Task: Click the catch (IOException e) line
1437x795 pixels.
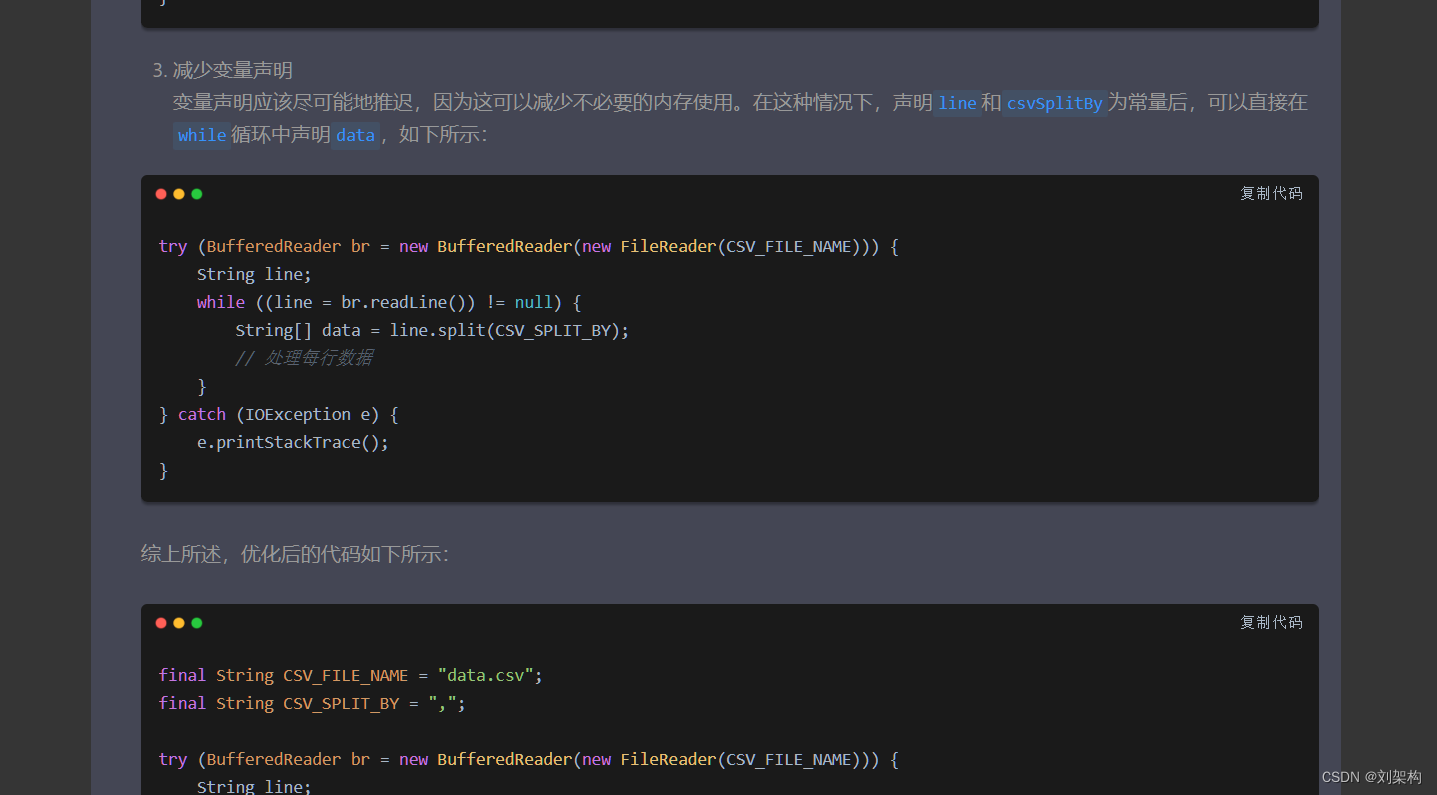Action: (x=288, y=414)
